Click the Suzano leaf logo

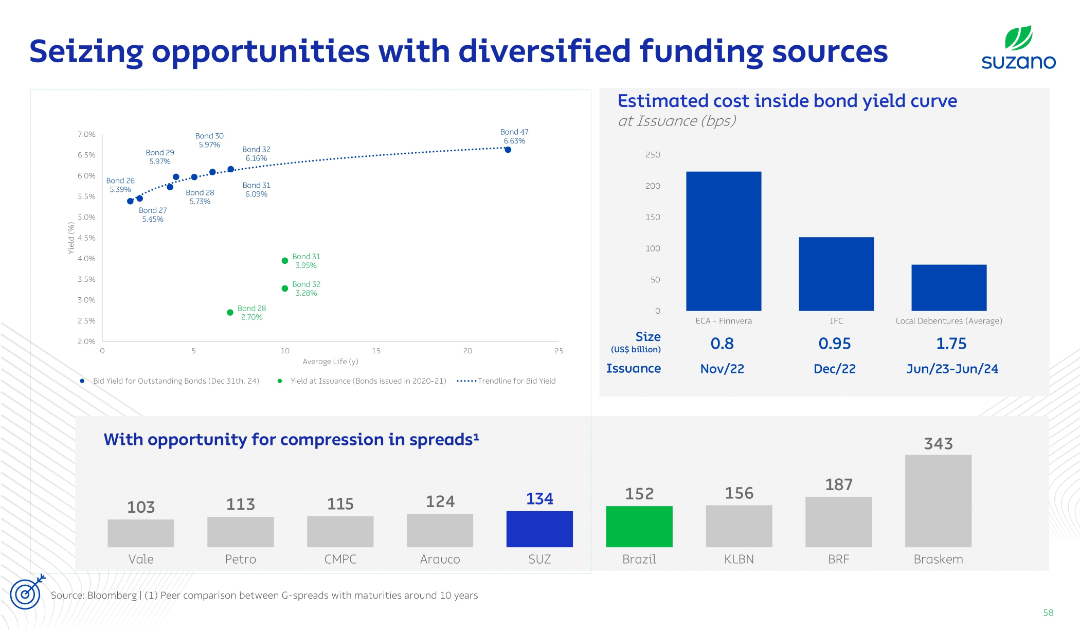(x=1018, y=48)
